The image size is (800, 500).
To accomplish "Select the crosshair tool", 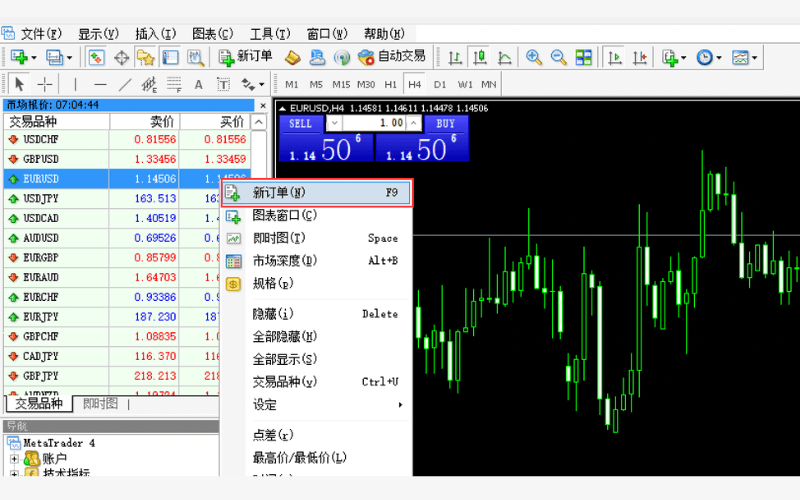I will click(x=45, y=84).
